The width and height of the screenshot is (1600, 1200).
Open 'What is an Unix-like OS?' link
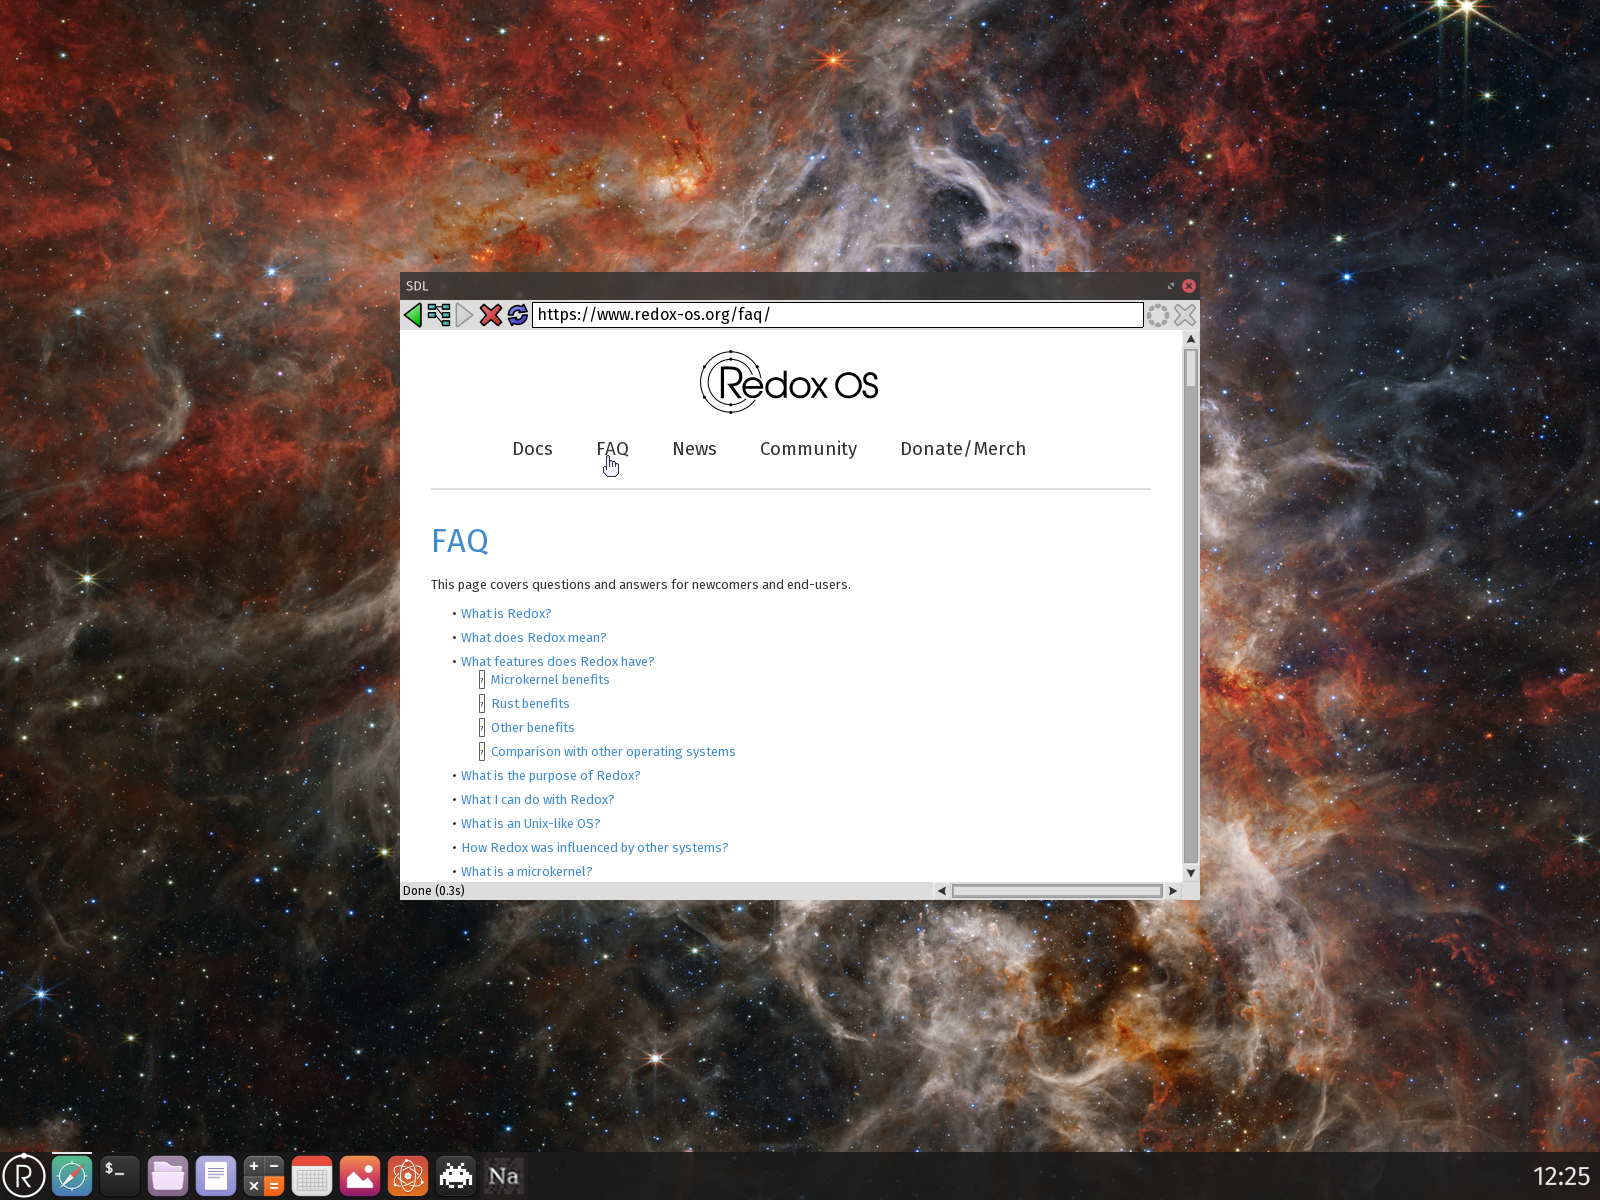point(530,824)
